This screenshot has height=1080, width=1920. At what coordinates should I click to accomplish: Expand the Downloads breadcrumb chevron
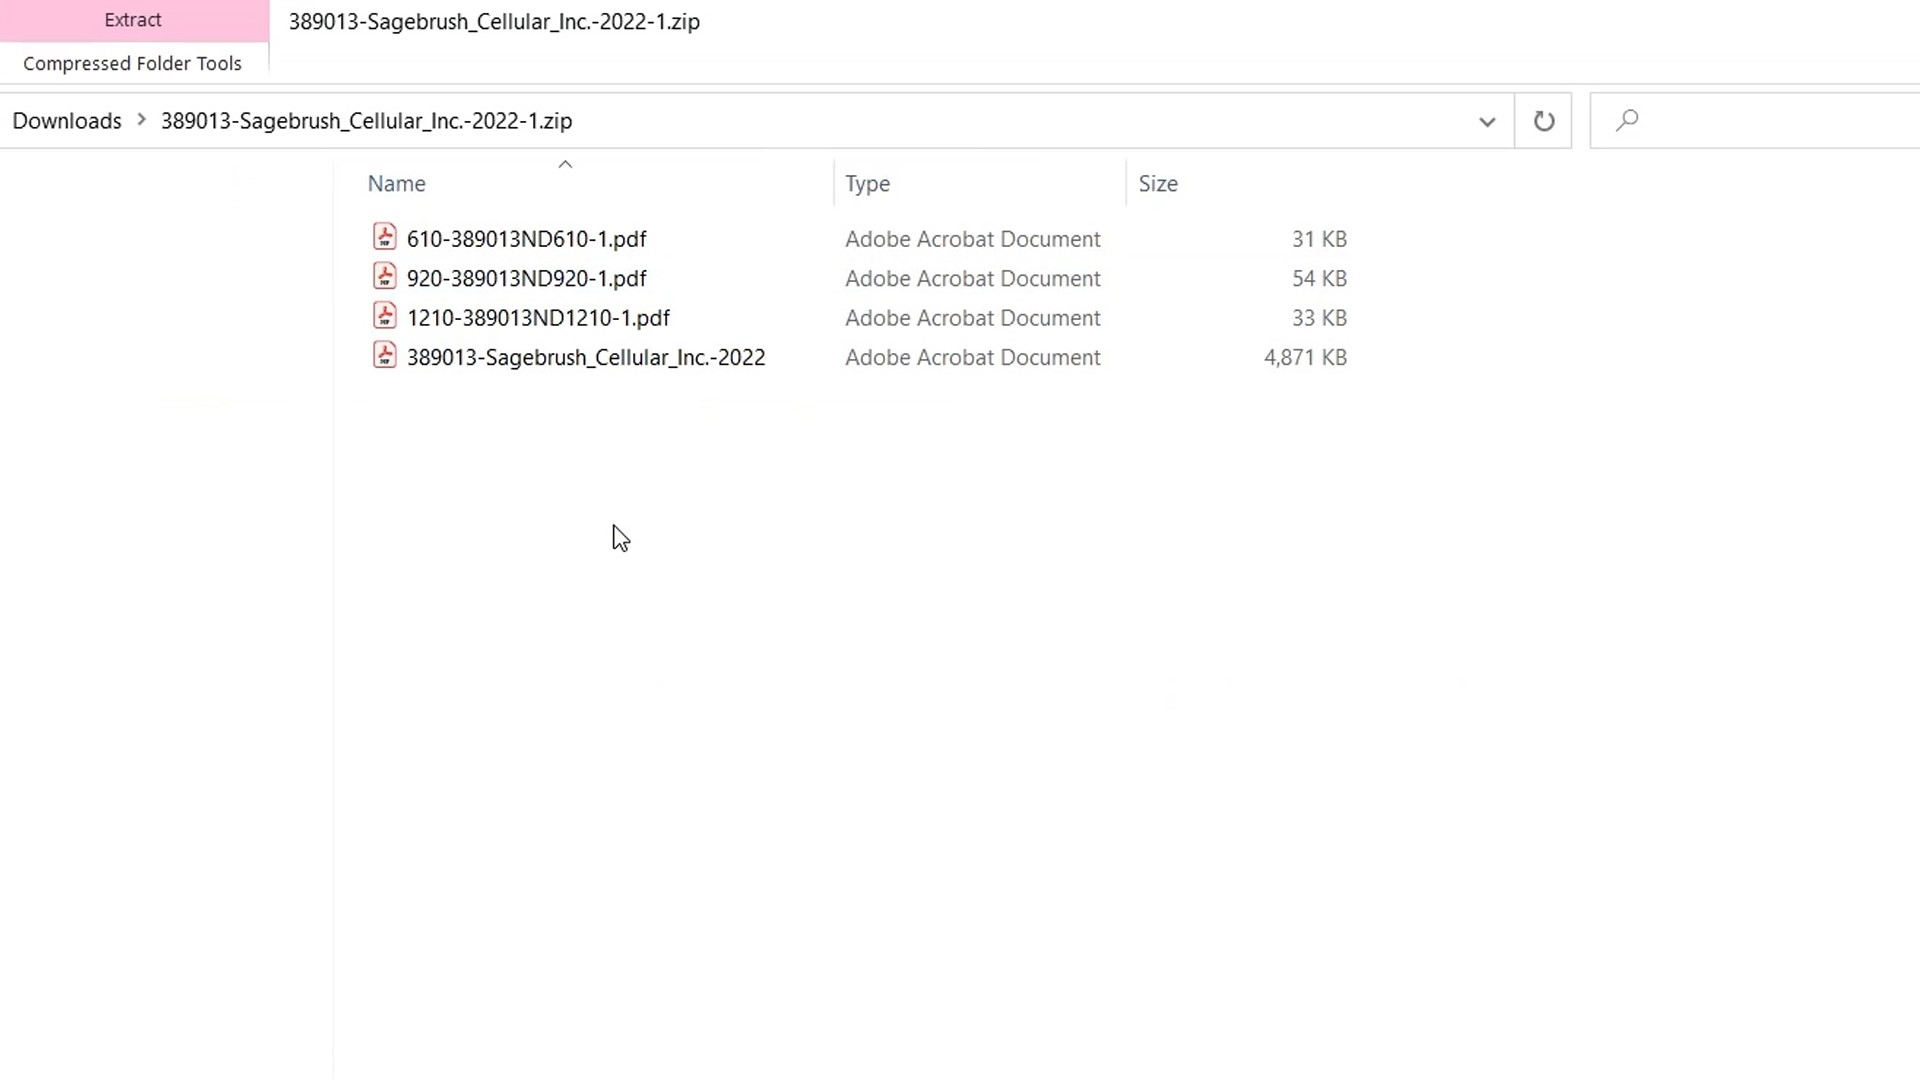[x=141, y=120]
